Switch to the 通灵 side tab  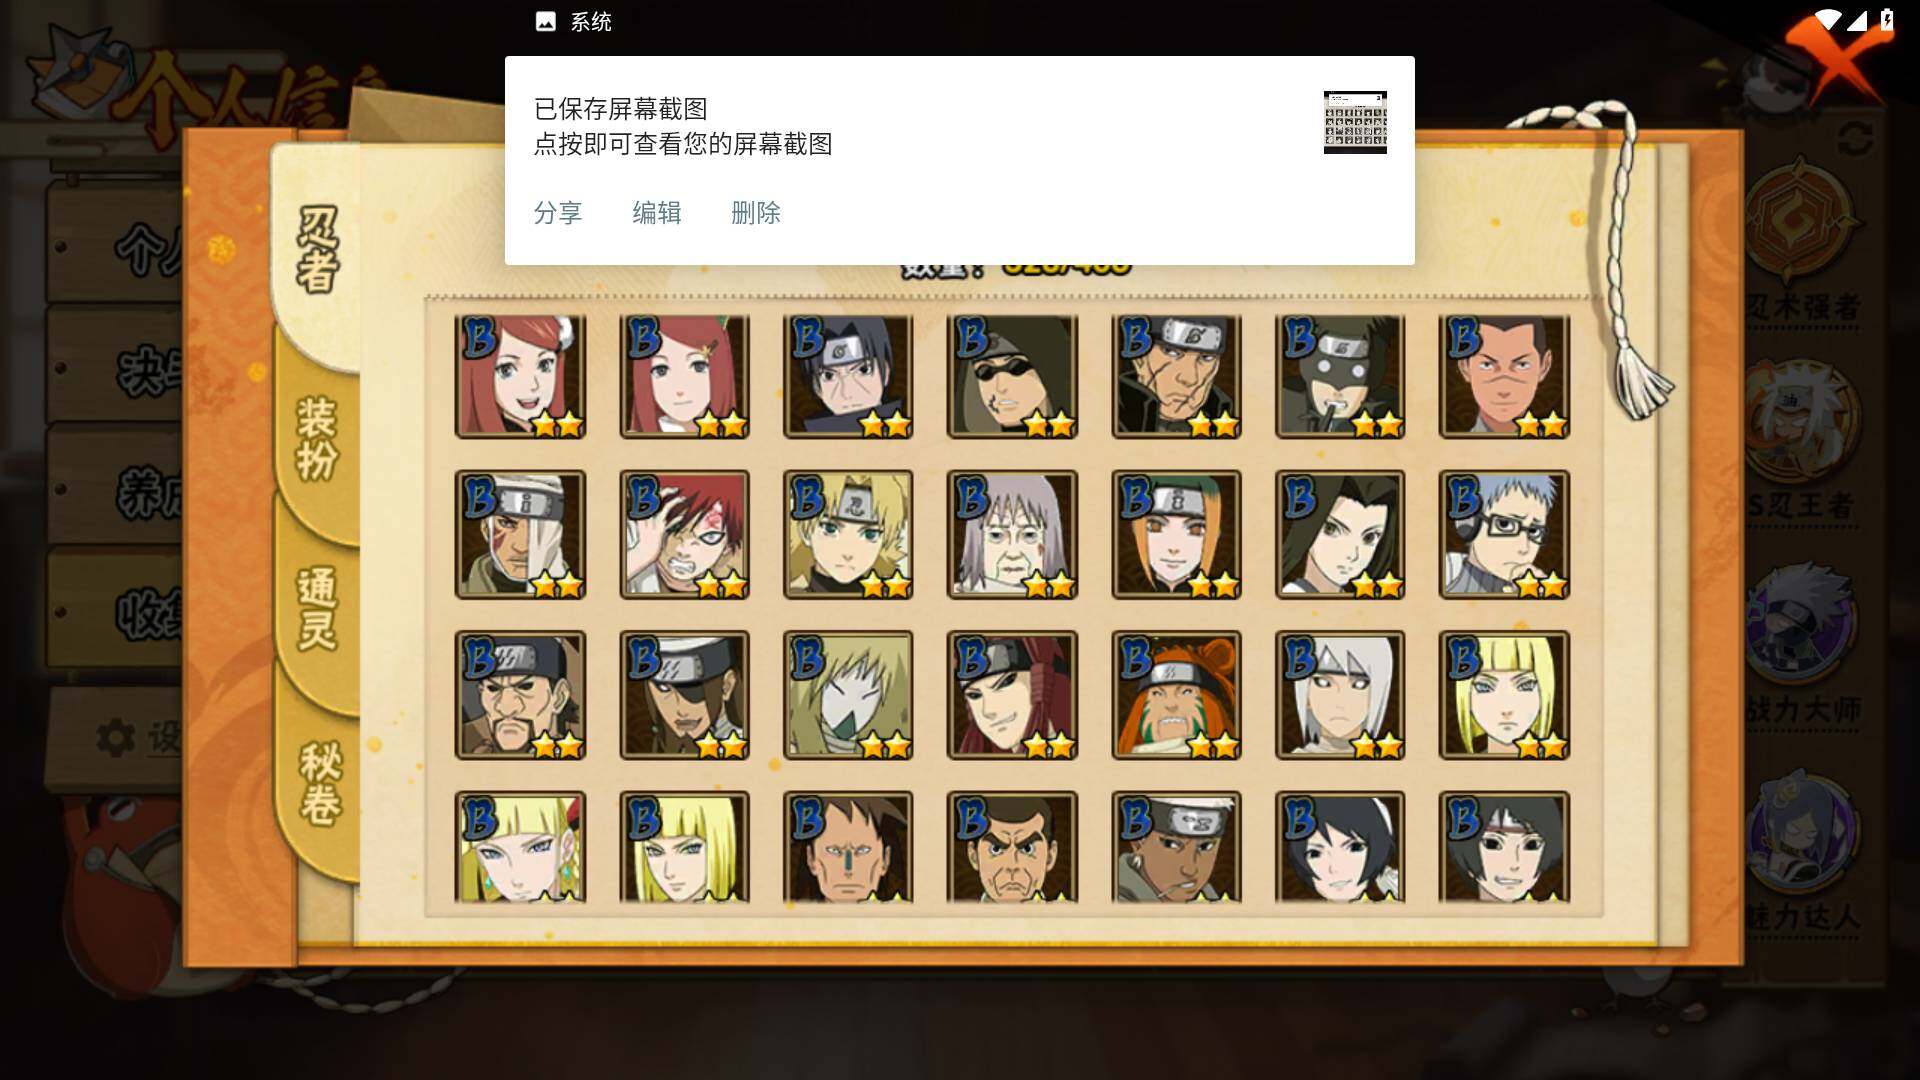318,610
